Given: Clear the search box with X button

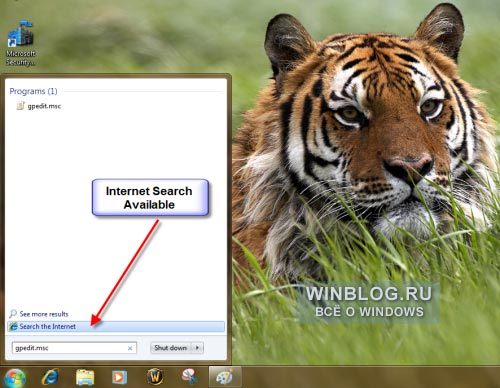Looking at the screenshot, I should point(130,348).
